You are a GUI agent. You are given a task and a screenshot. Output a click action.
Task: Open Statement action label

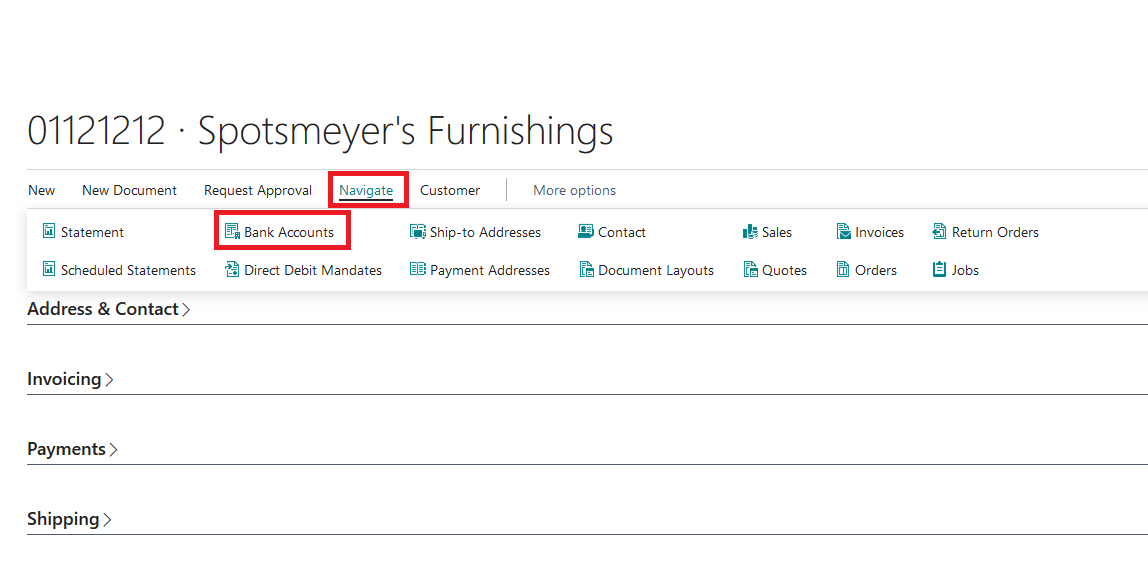click(x=92, y=232)
